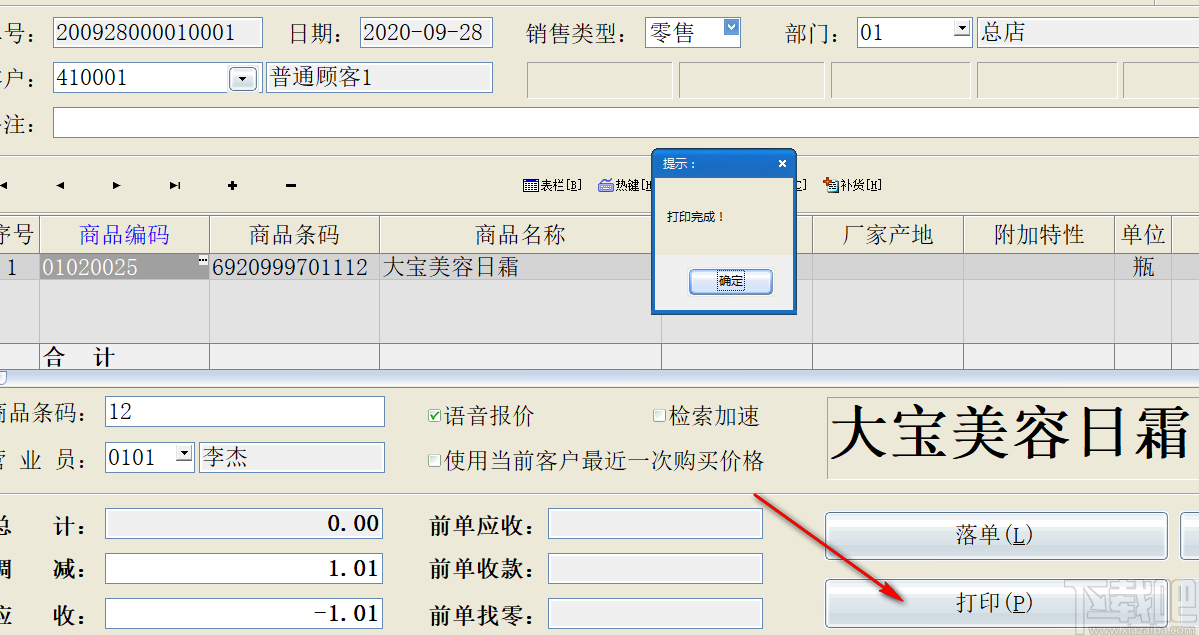Add a new row using the plus icon
This screenshot has height=635, width=1199.
coord(231,184)
